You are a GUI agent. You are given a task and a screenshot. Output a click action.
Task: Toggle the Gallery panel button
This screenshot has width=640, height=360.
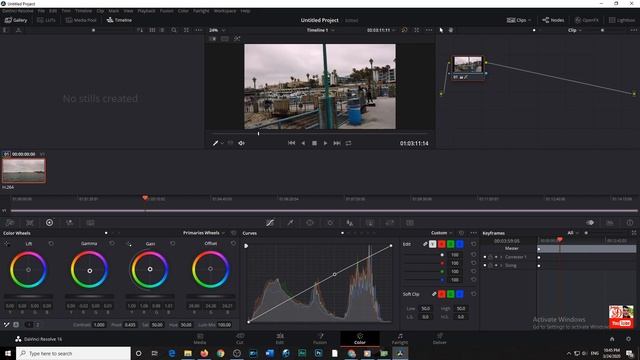[x=16, y=20]
